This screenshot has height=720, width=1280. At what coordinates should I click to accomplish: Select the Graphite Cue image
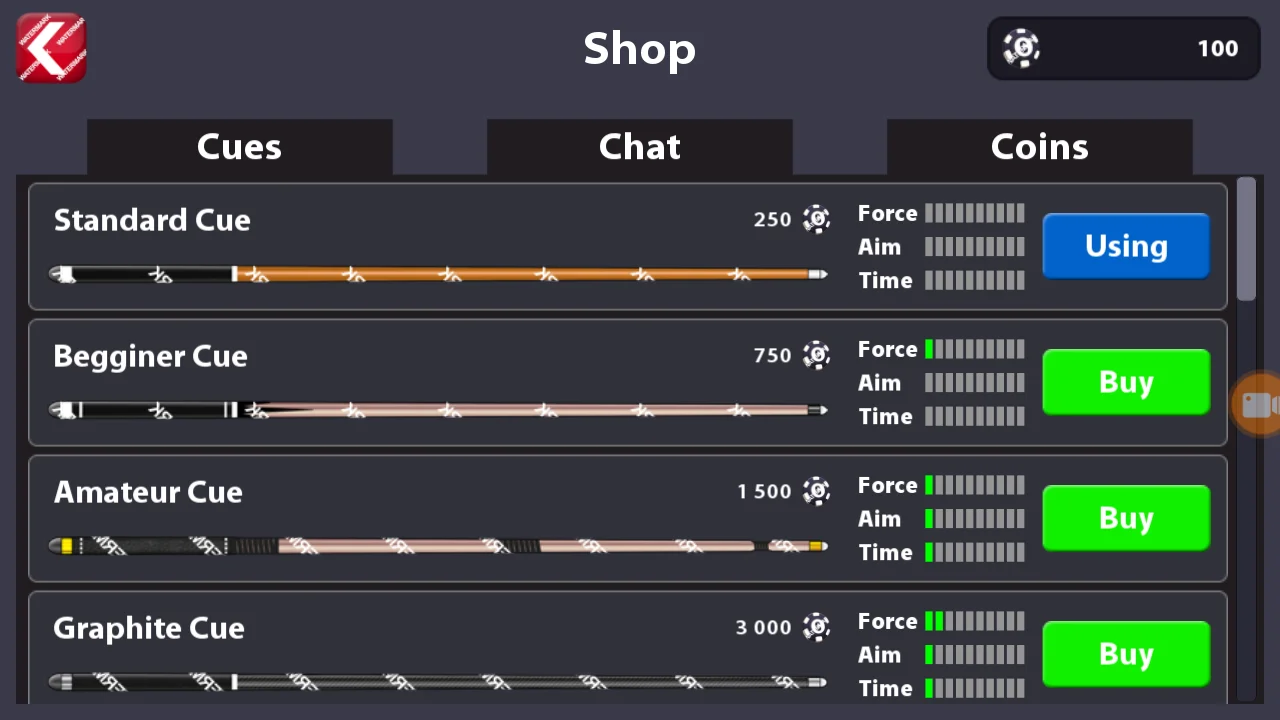pos(438,682)
